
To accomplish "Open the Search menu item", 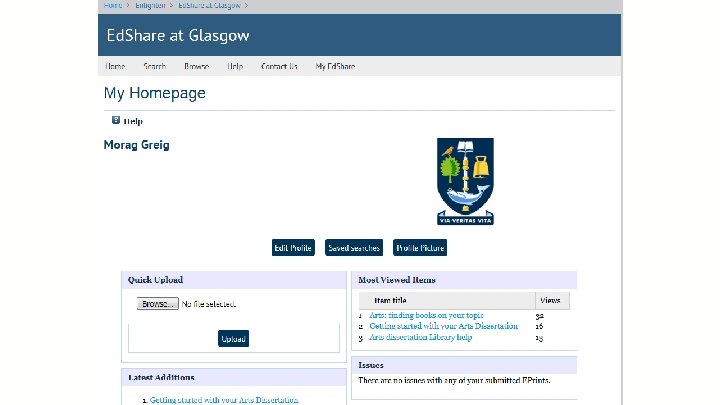I will [154, 66].
